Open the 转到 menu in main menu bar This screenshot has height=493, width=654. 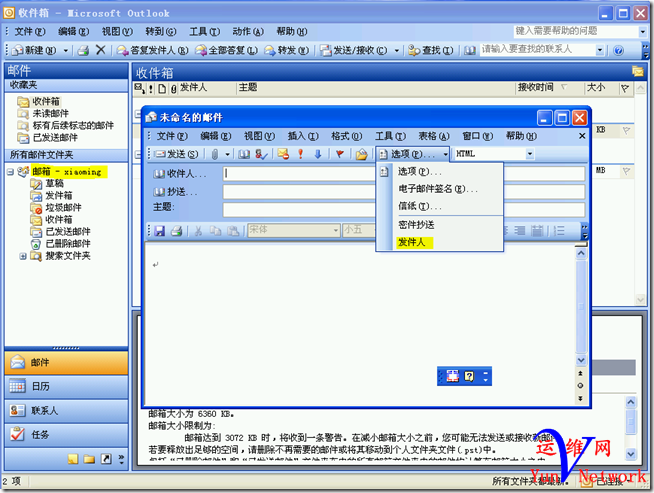pos(161,32)
